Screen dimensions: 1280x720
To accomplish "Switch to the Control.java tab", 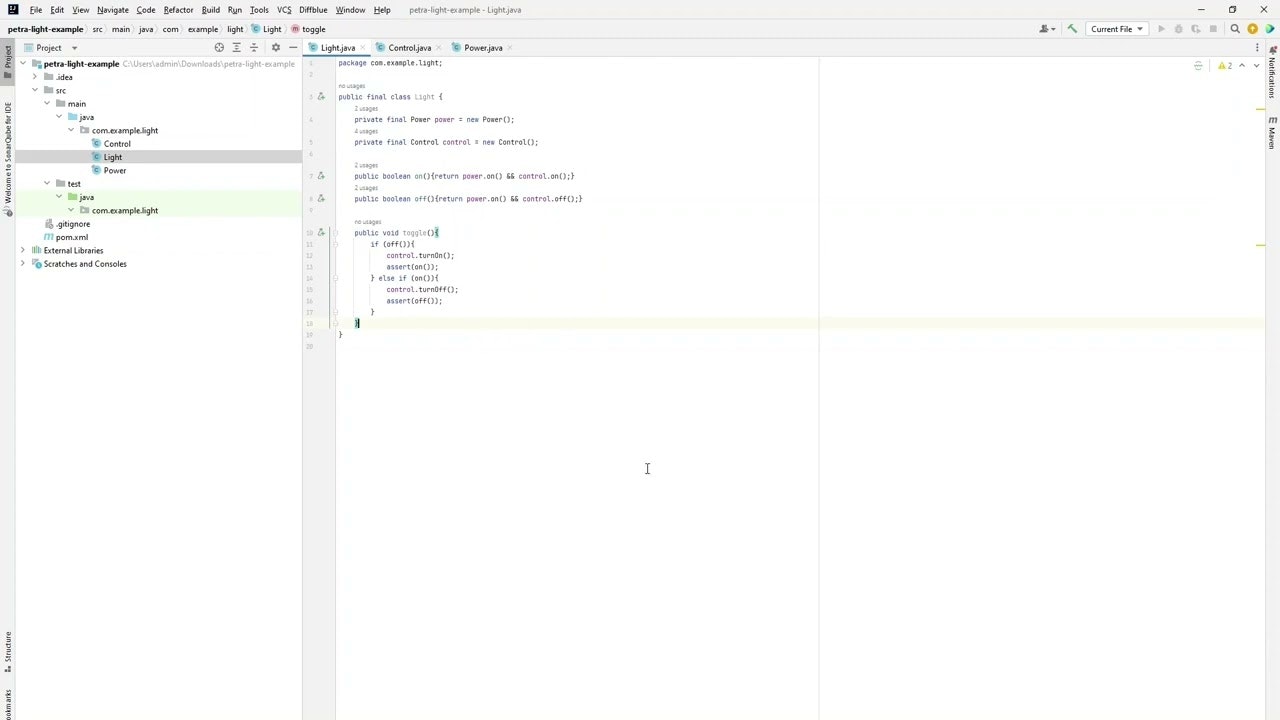I will pos(410,48).
